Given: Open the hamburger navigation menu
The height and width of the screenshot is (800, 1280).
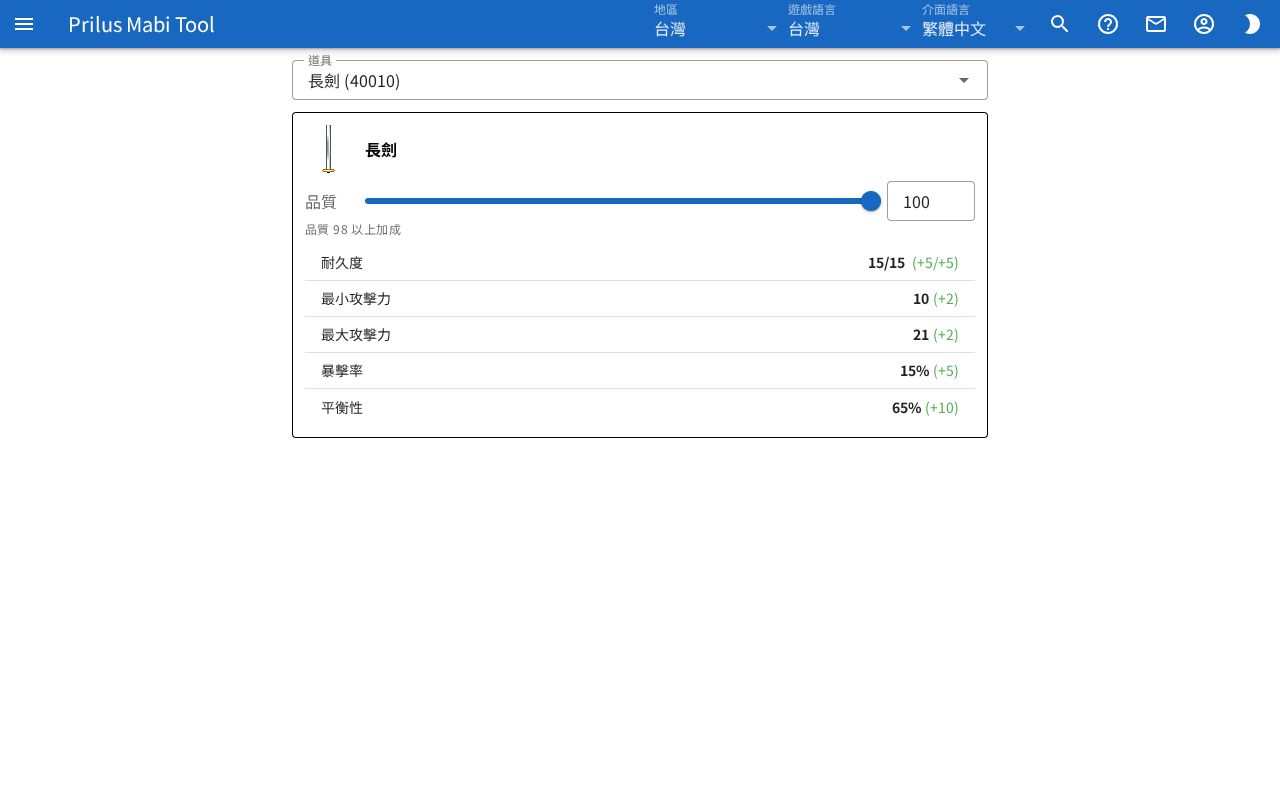Looking at the screenshot, I should coord(24,24).
